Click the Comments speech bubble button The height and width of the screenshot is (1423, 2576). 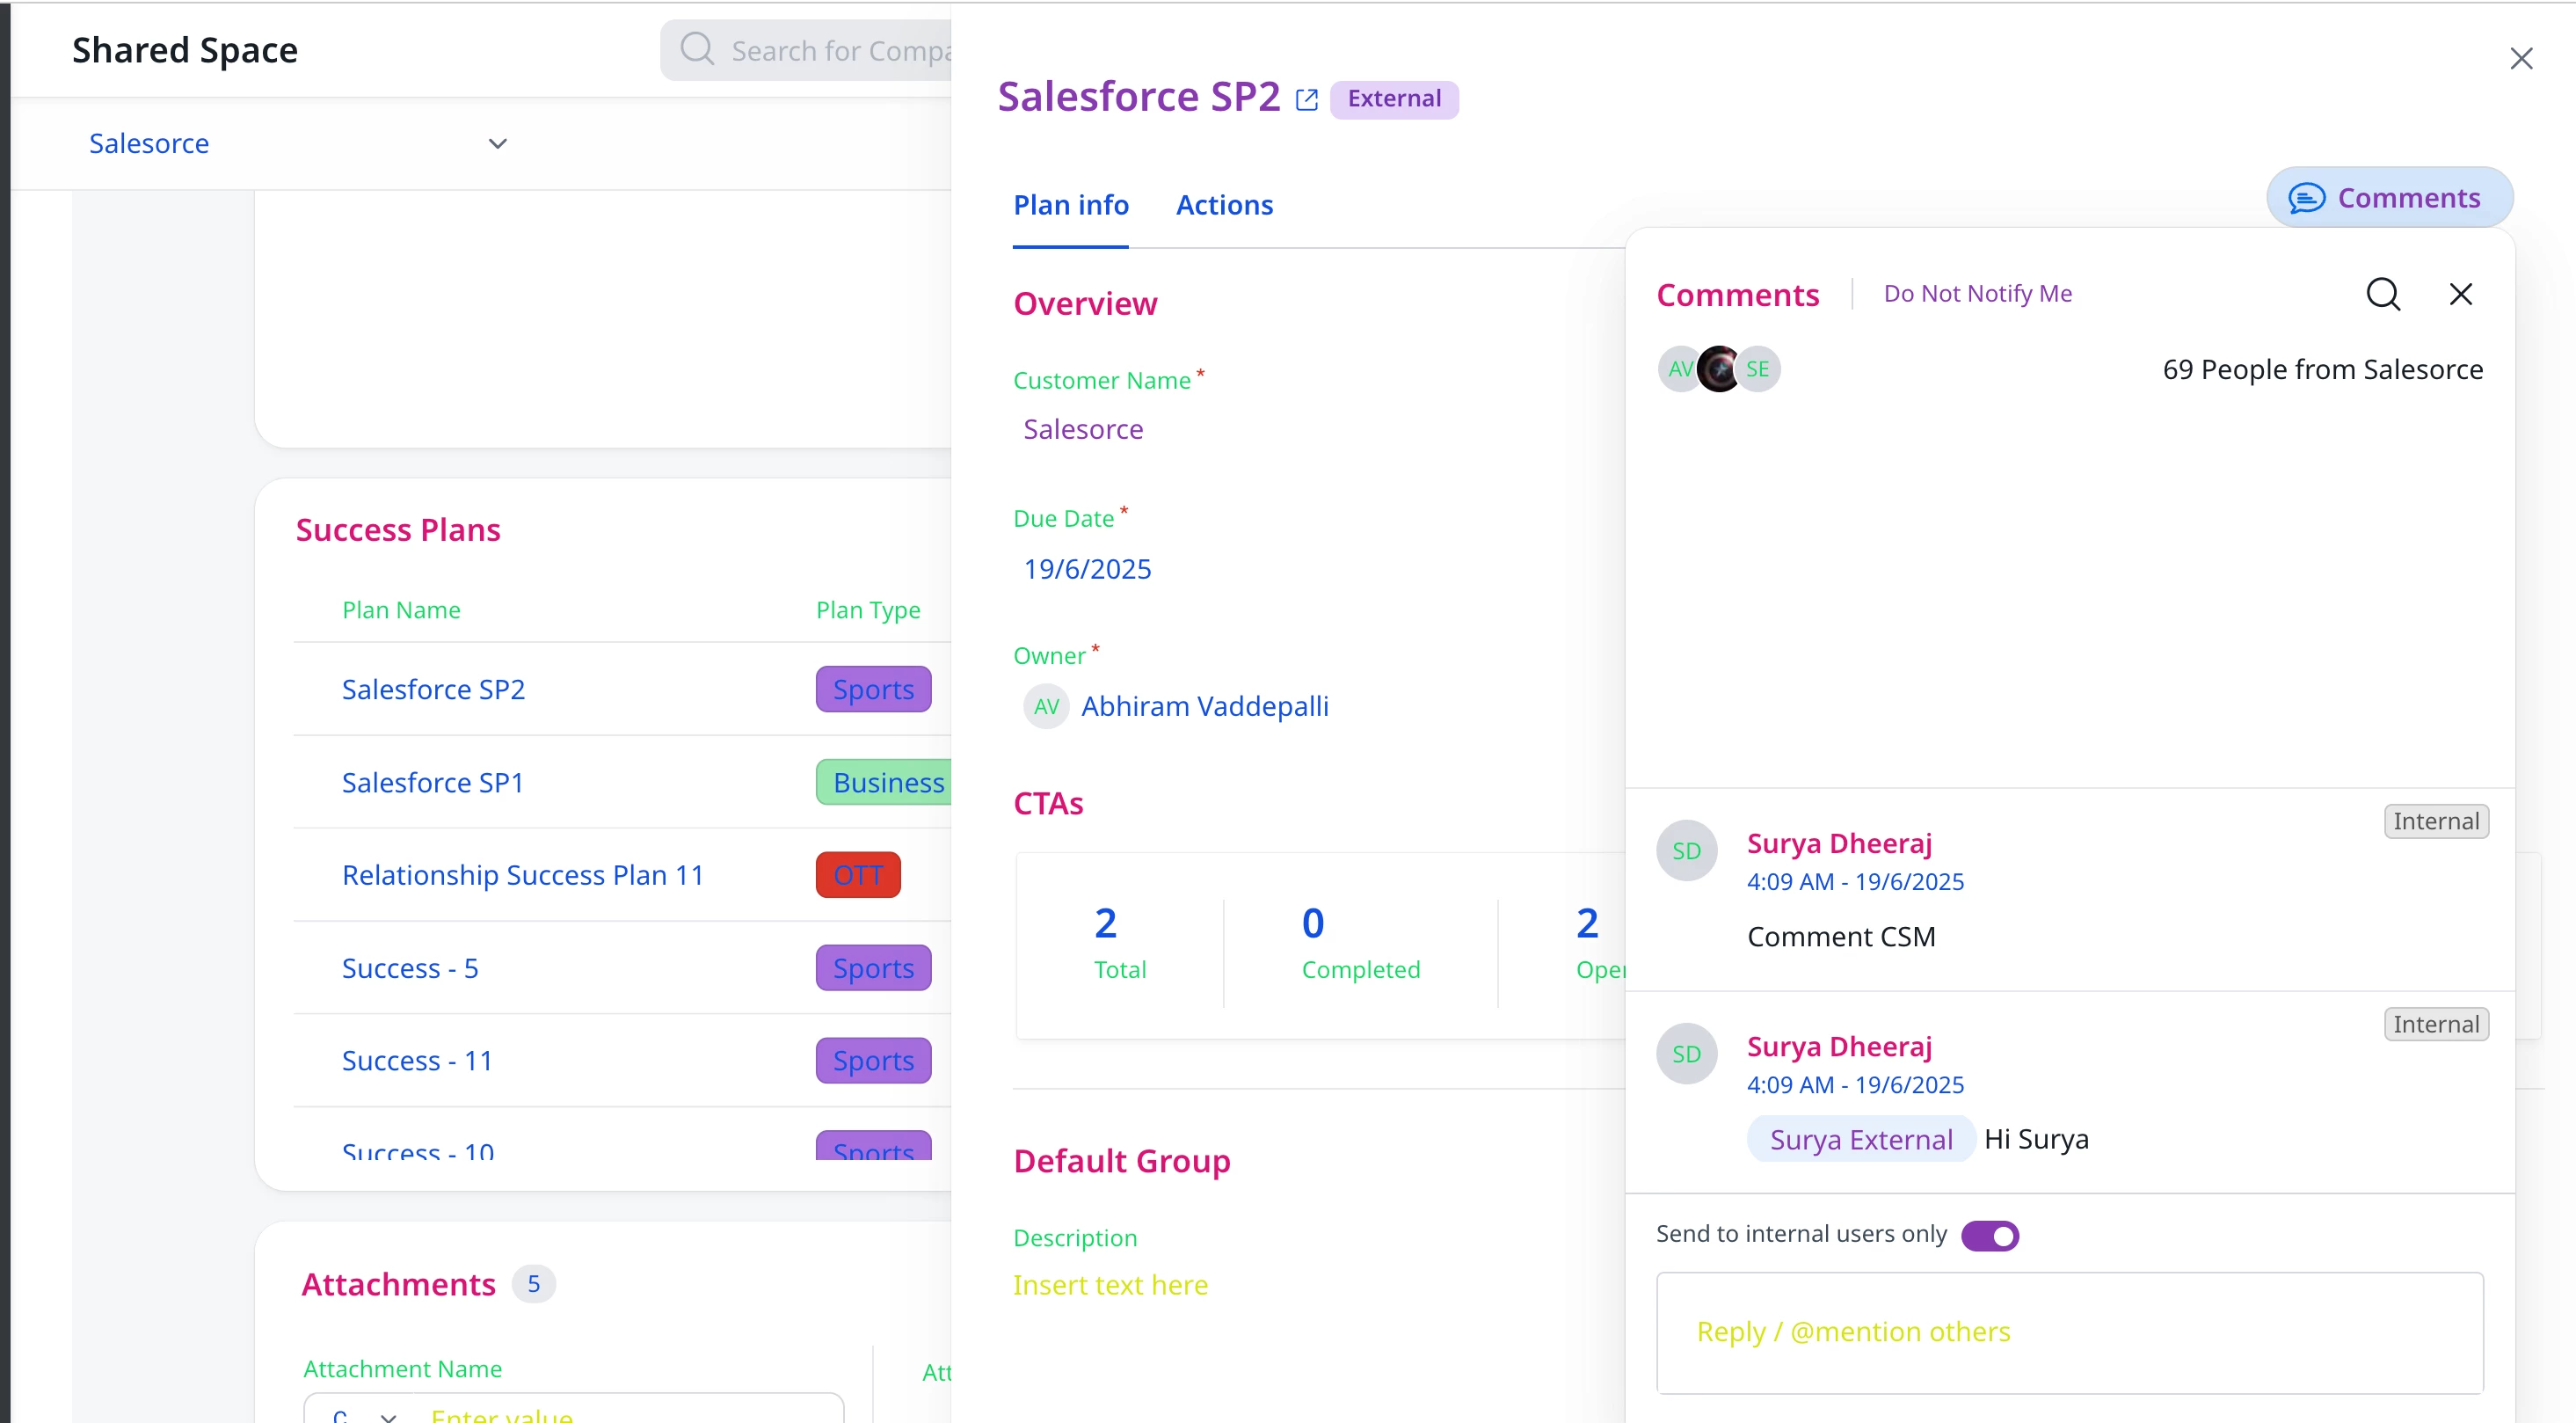click(2388, 198)
